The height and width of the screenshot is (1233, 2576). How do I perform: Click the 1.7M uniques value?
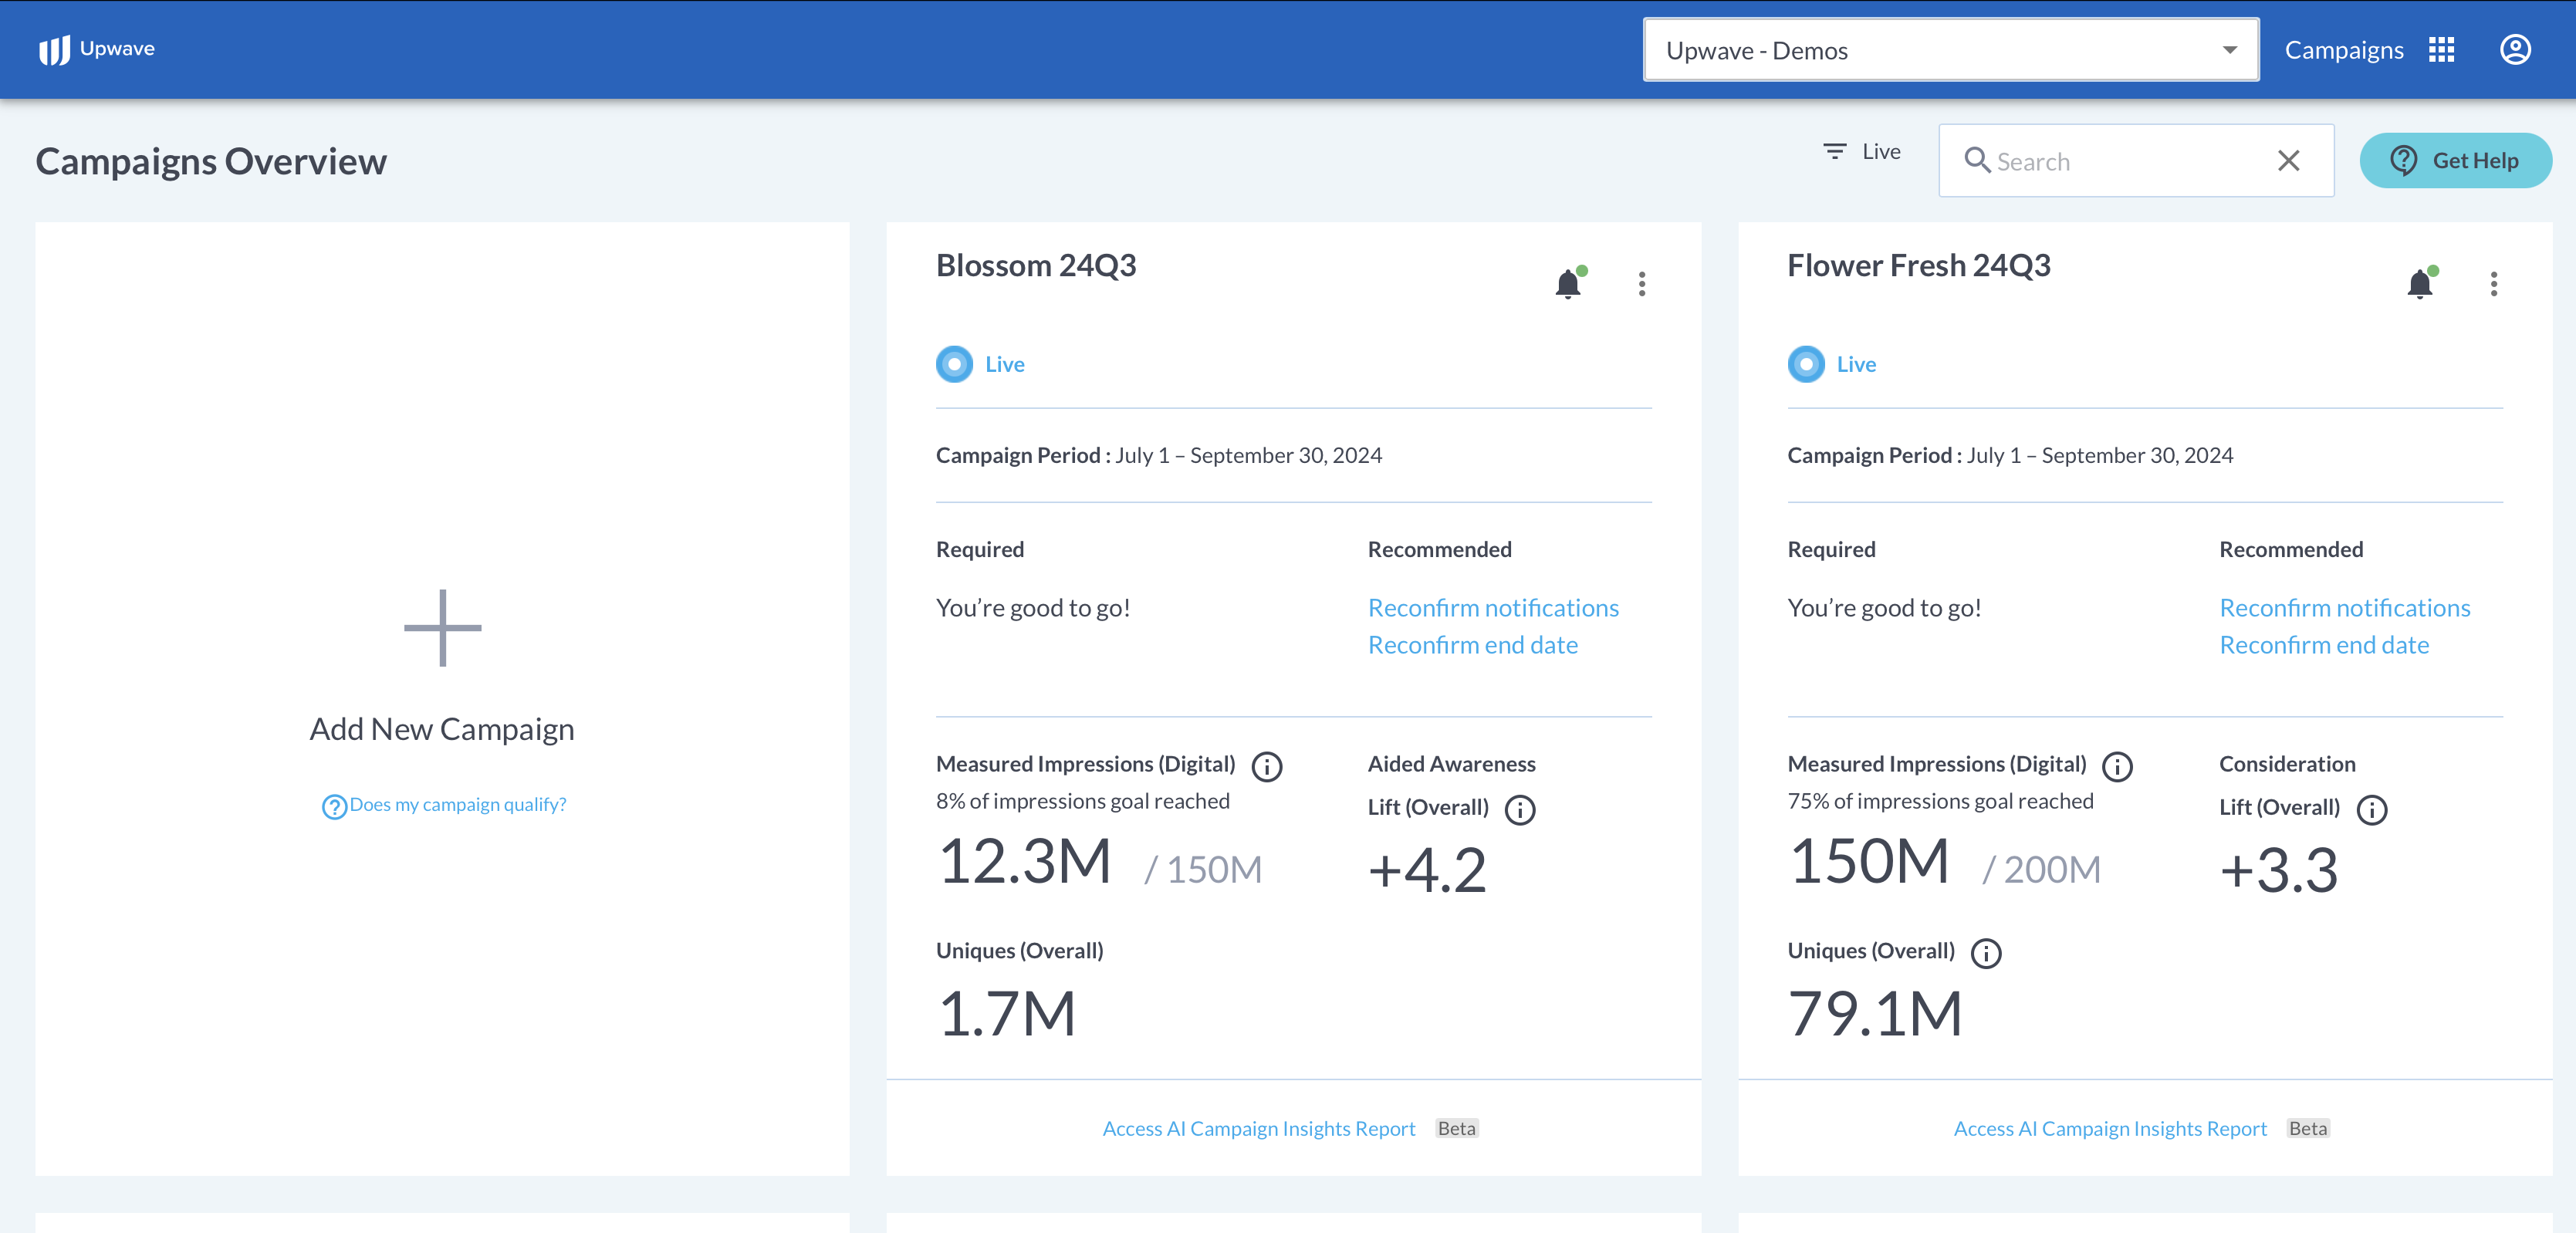1007,1014
